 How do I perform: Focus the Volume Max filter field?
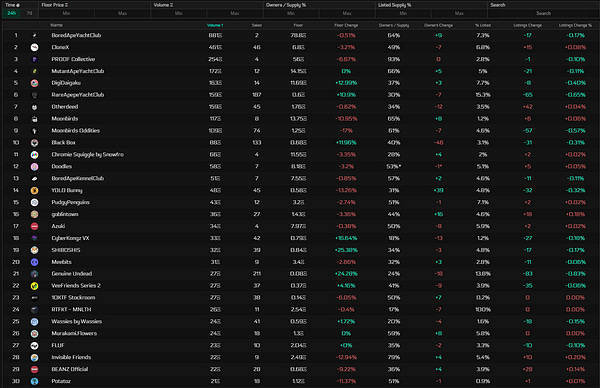pos(235,13)
